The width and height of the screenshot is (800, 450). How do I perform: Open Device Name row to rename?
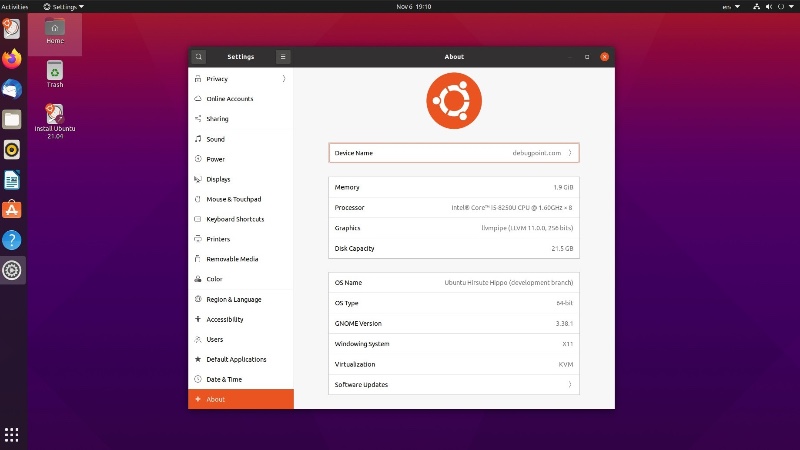pos(453,153)
